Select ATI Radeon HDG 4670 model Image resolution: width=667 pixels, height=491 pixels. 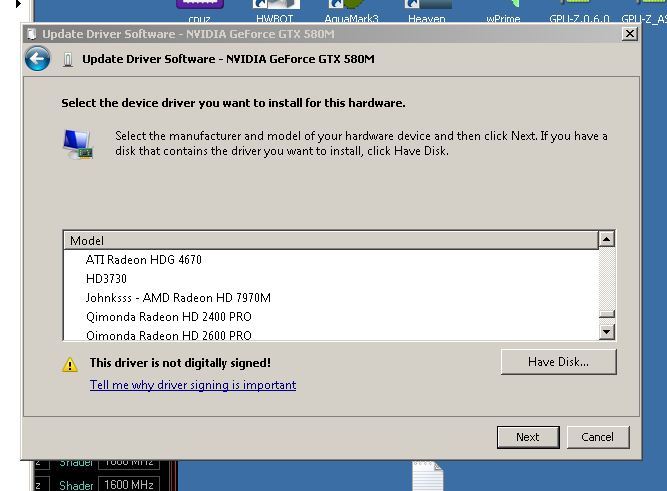(x=143, y=260)
